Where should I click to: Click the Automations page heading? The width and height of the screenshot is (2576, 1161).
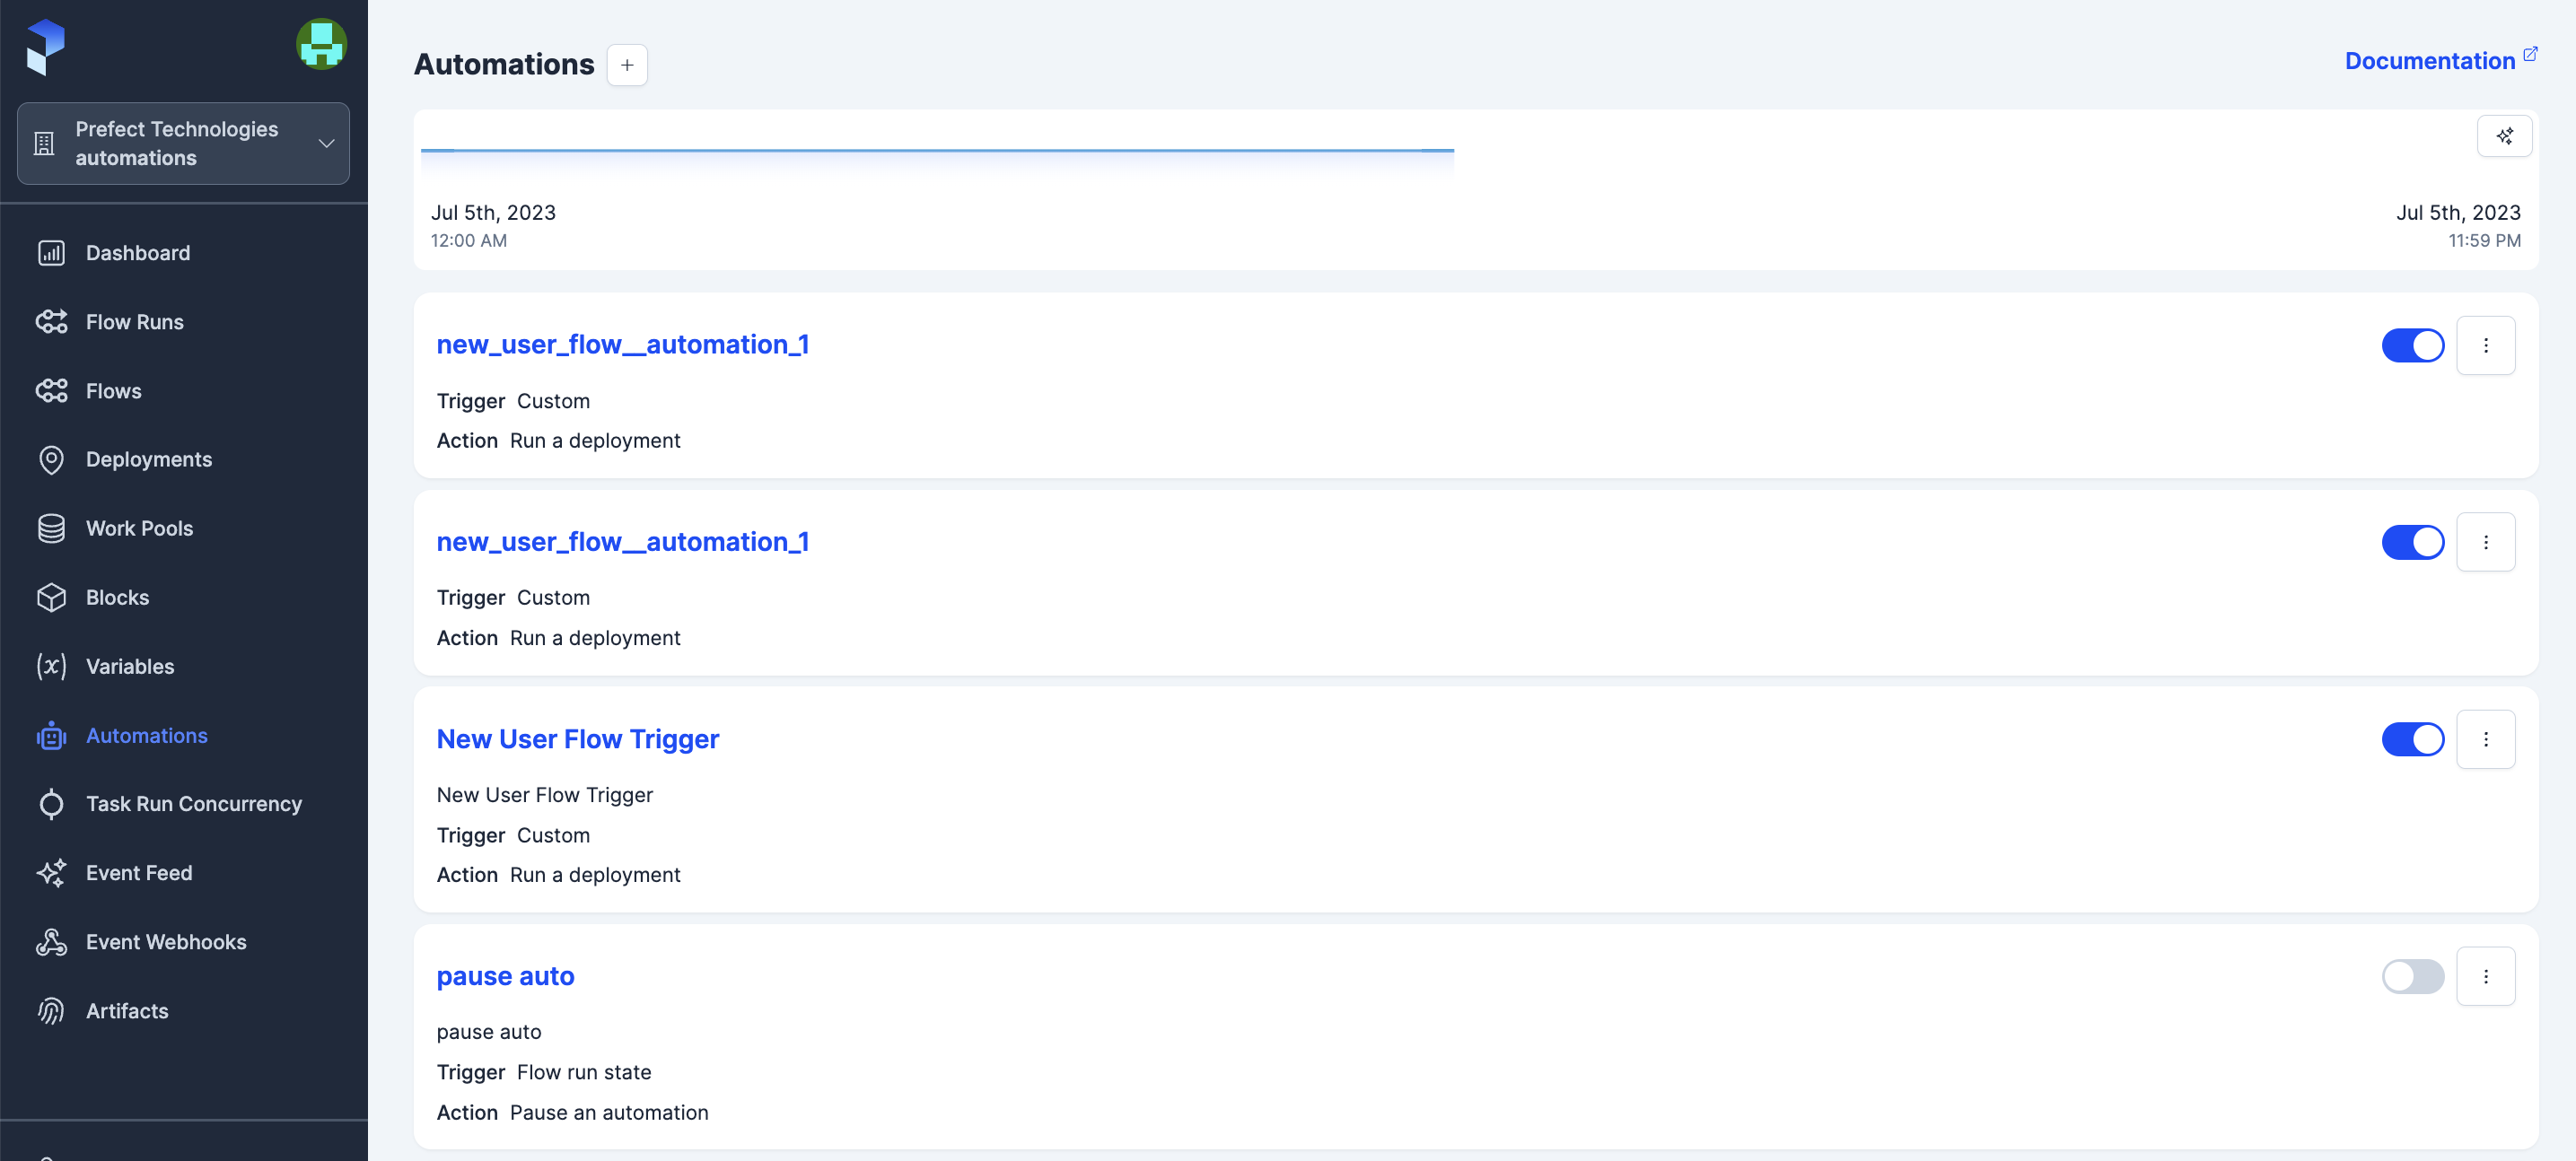[504, 64]
